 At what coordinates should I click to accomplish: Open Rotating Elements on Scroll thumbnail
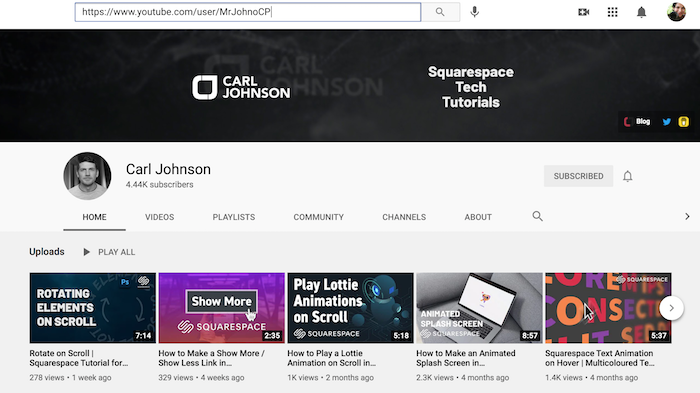93,308
